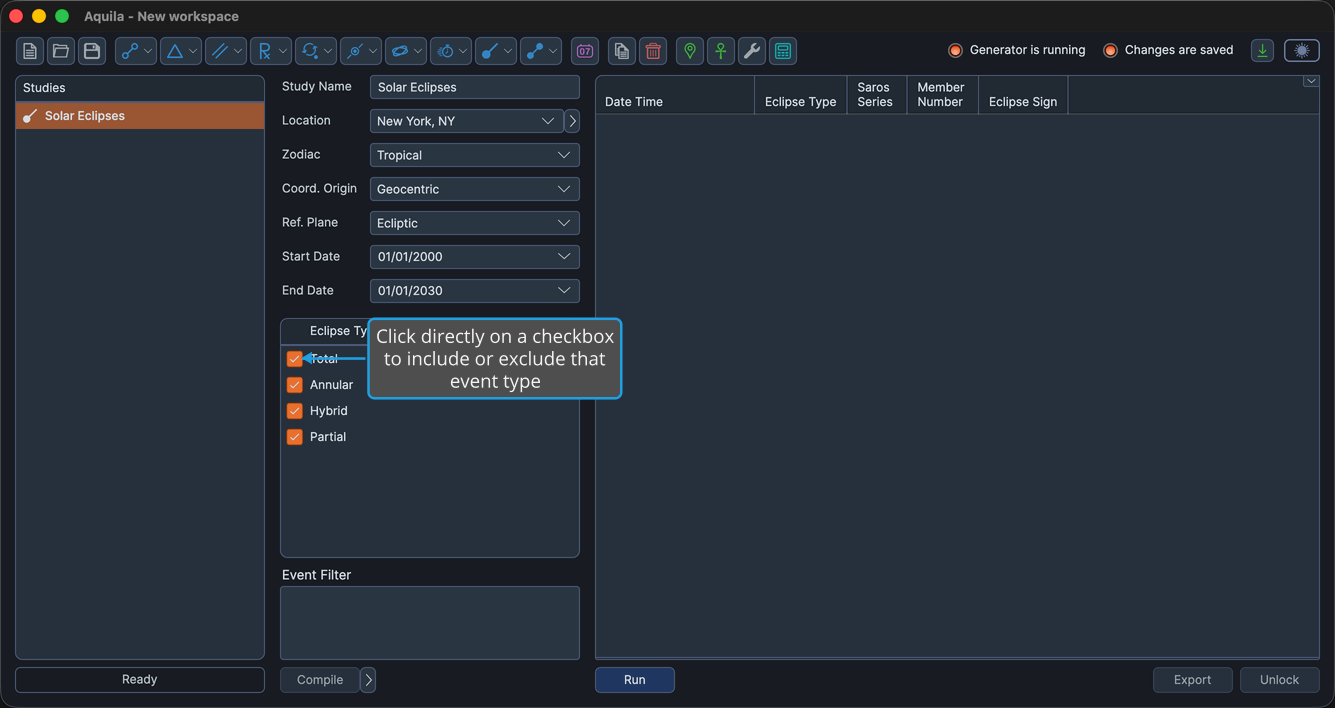Click the arrow button beside Compile
The image size is (1335, 708).
point(368,680)
